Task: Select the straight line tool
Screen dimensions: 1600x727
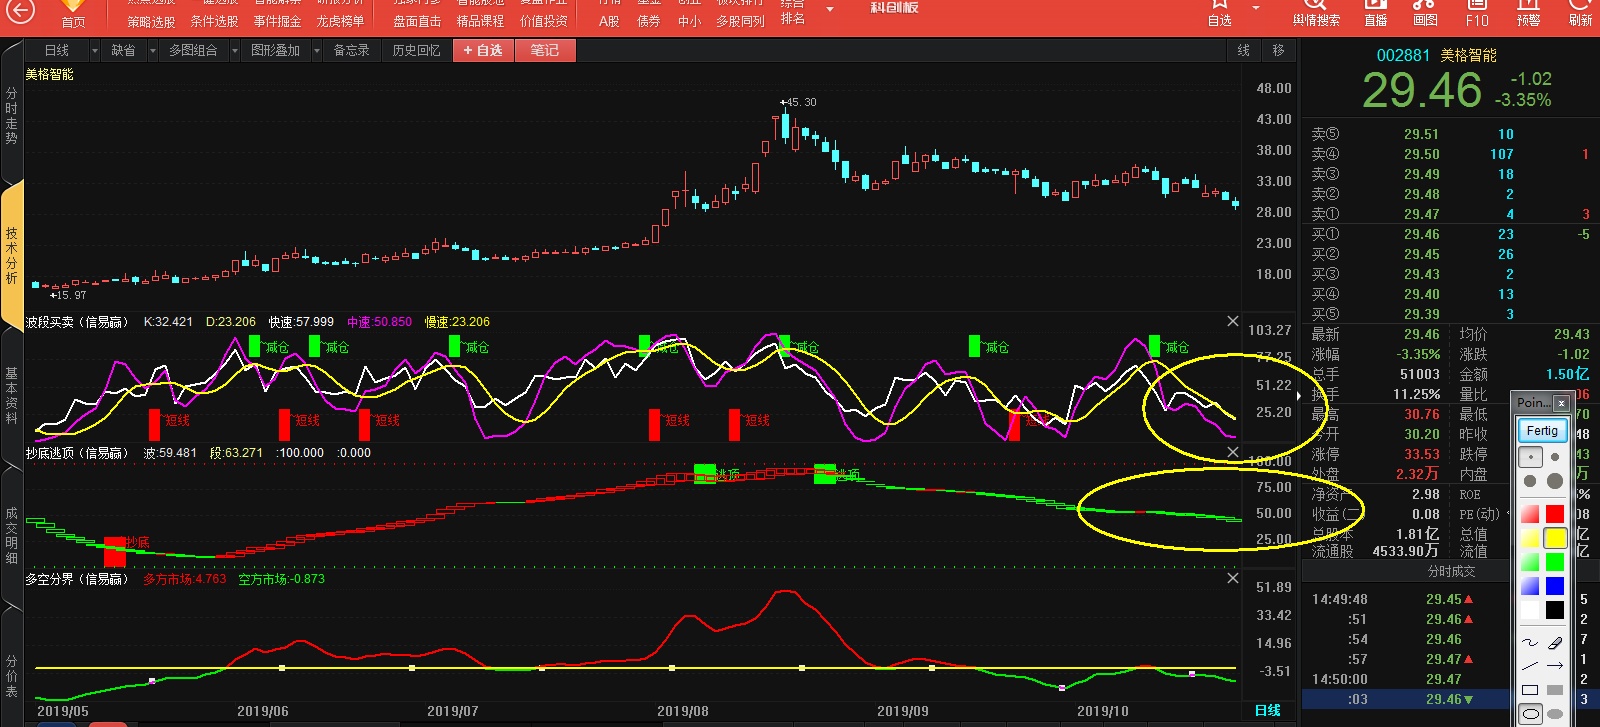Action: click(x=1530, y=665)
